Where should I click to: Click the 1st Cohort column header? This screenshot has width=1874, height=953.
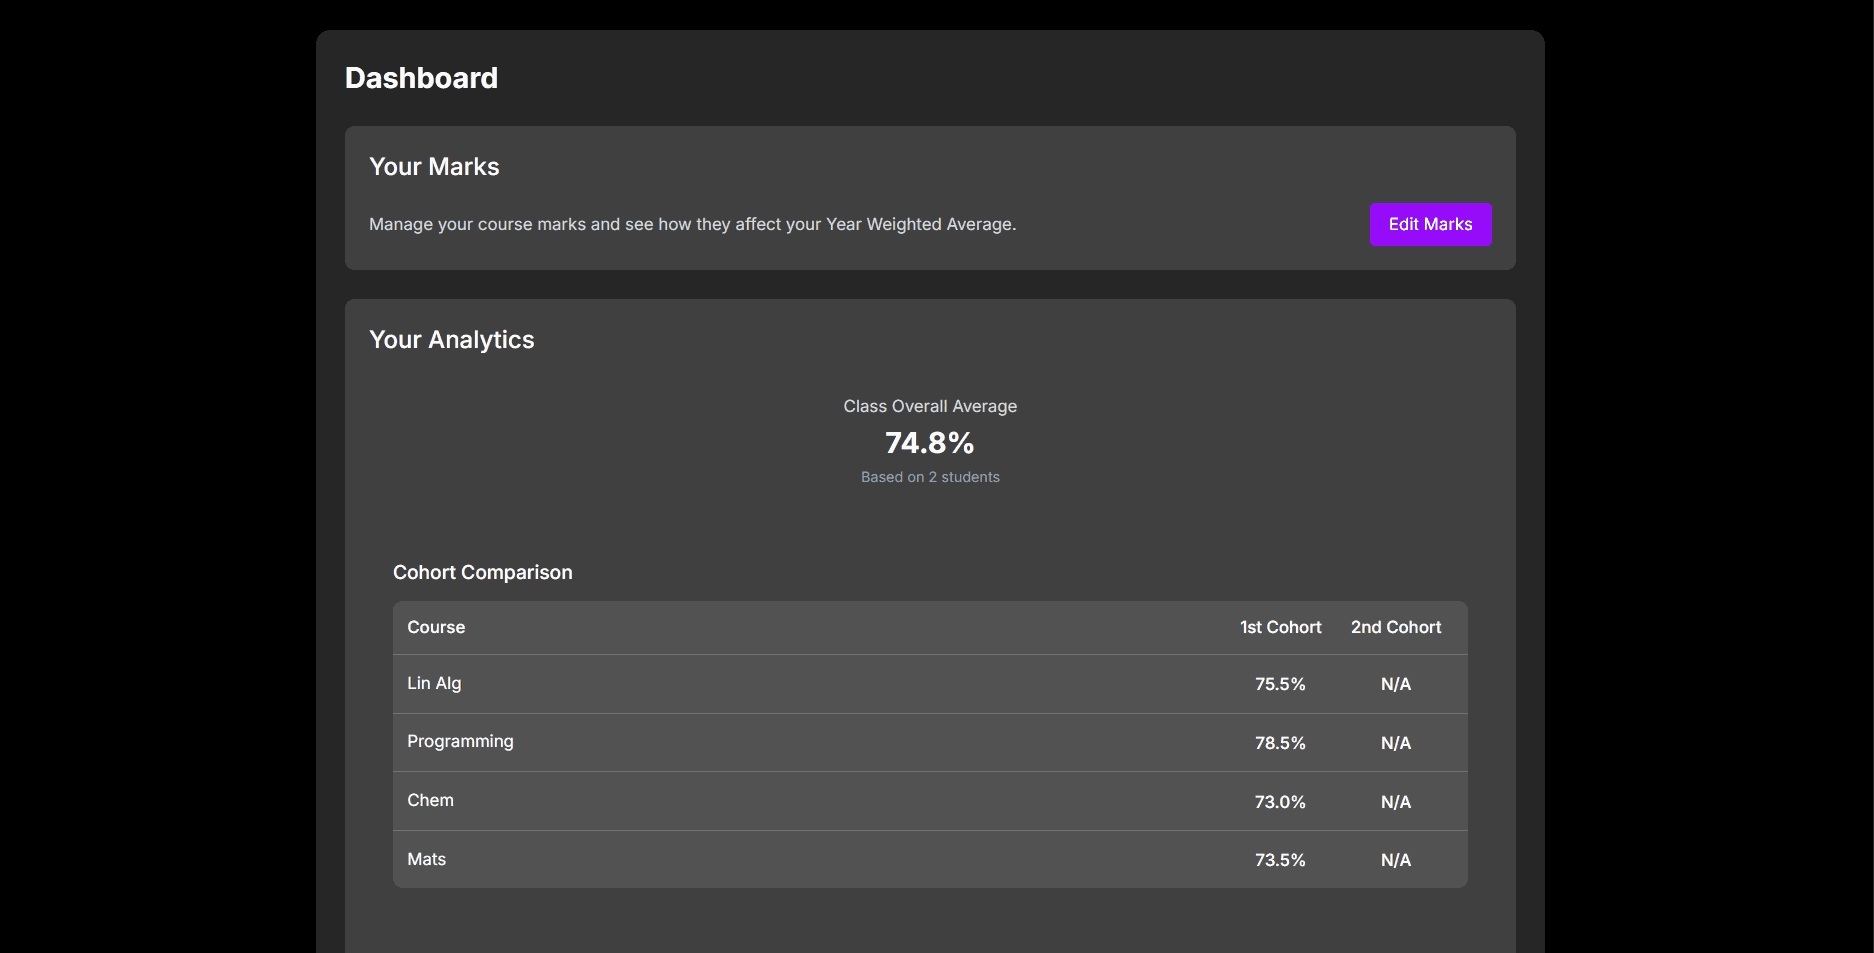coord(1280,627)
